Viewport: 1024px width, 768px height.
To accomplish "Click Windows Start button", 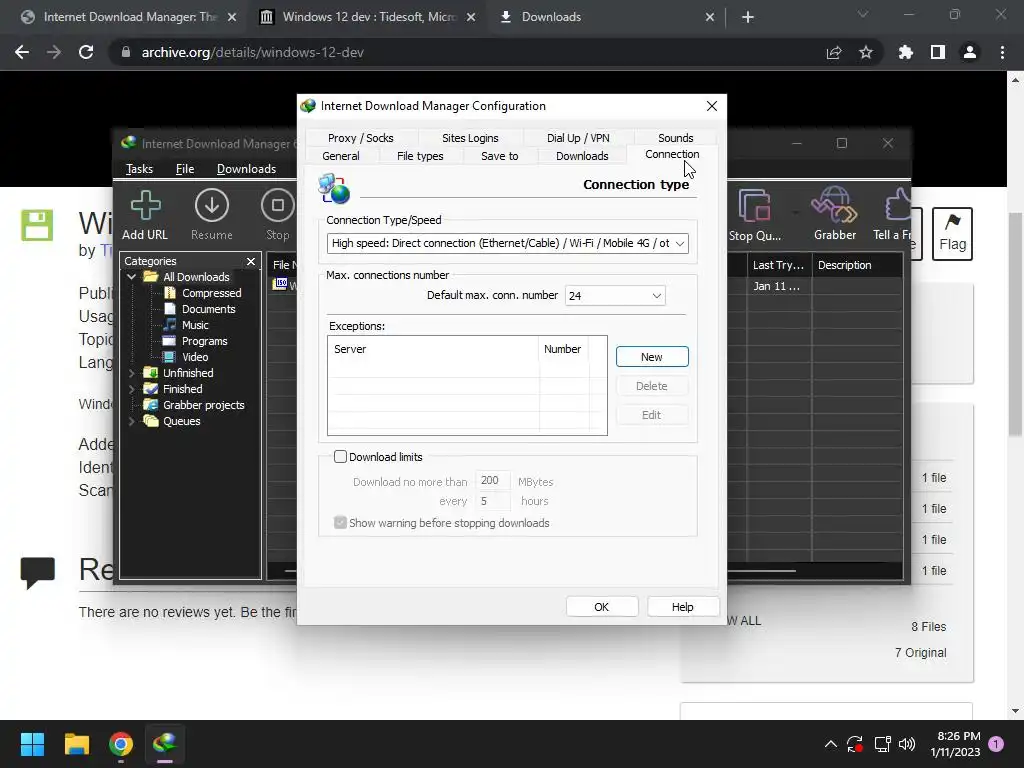I will pos(32,744).
